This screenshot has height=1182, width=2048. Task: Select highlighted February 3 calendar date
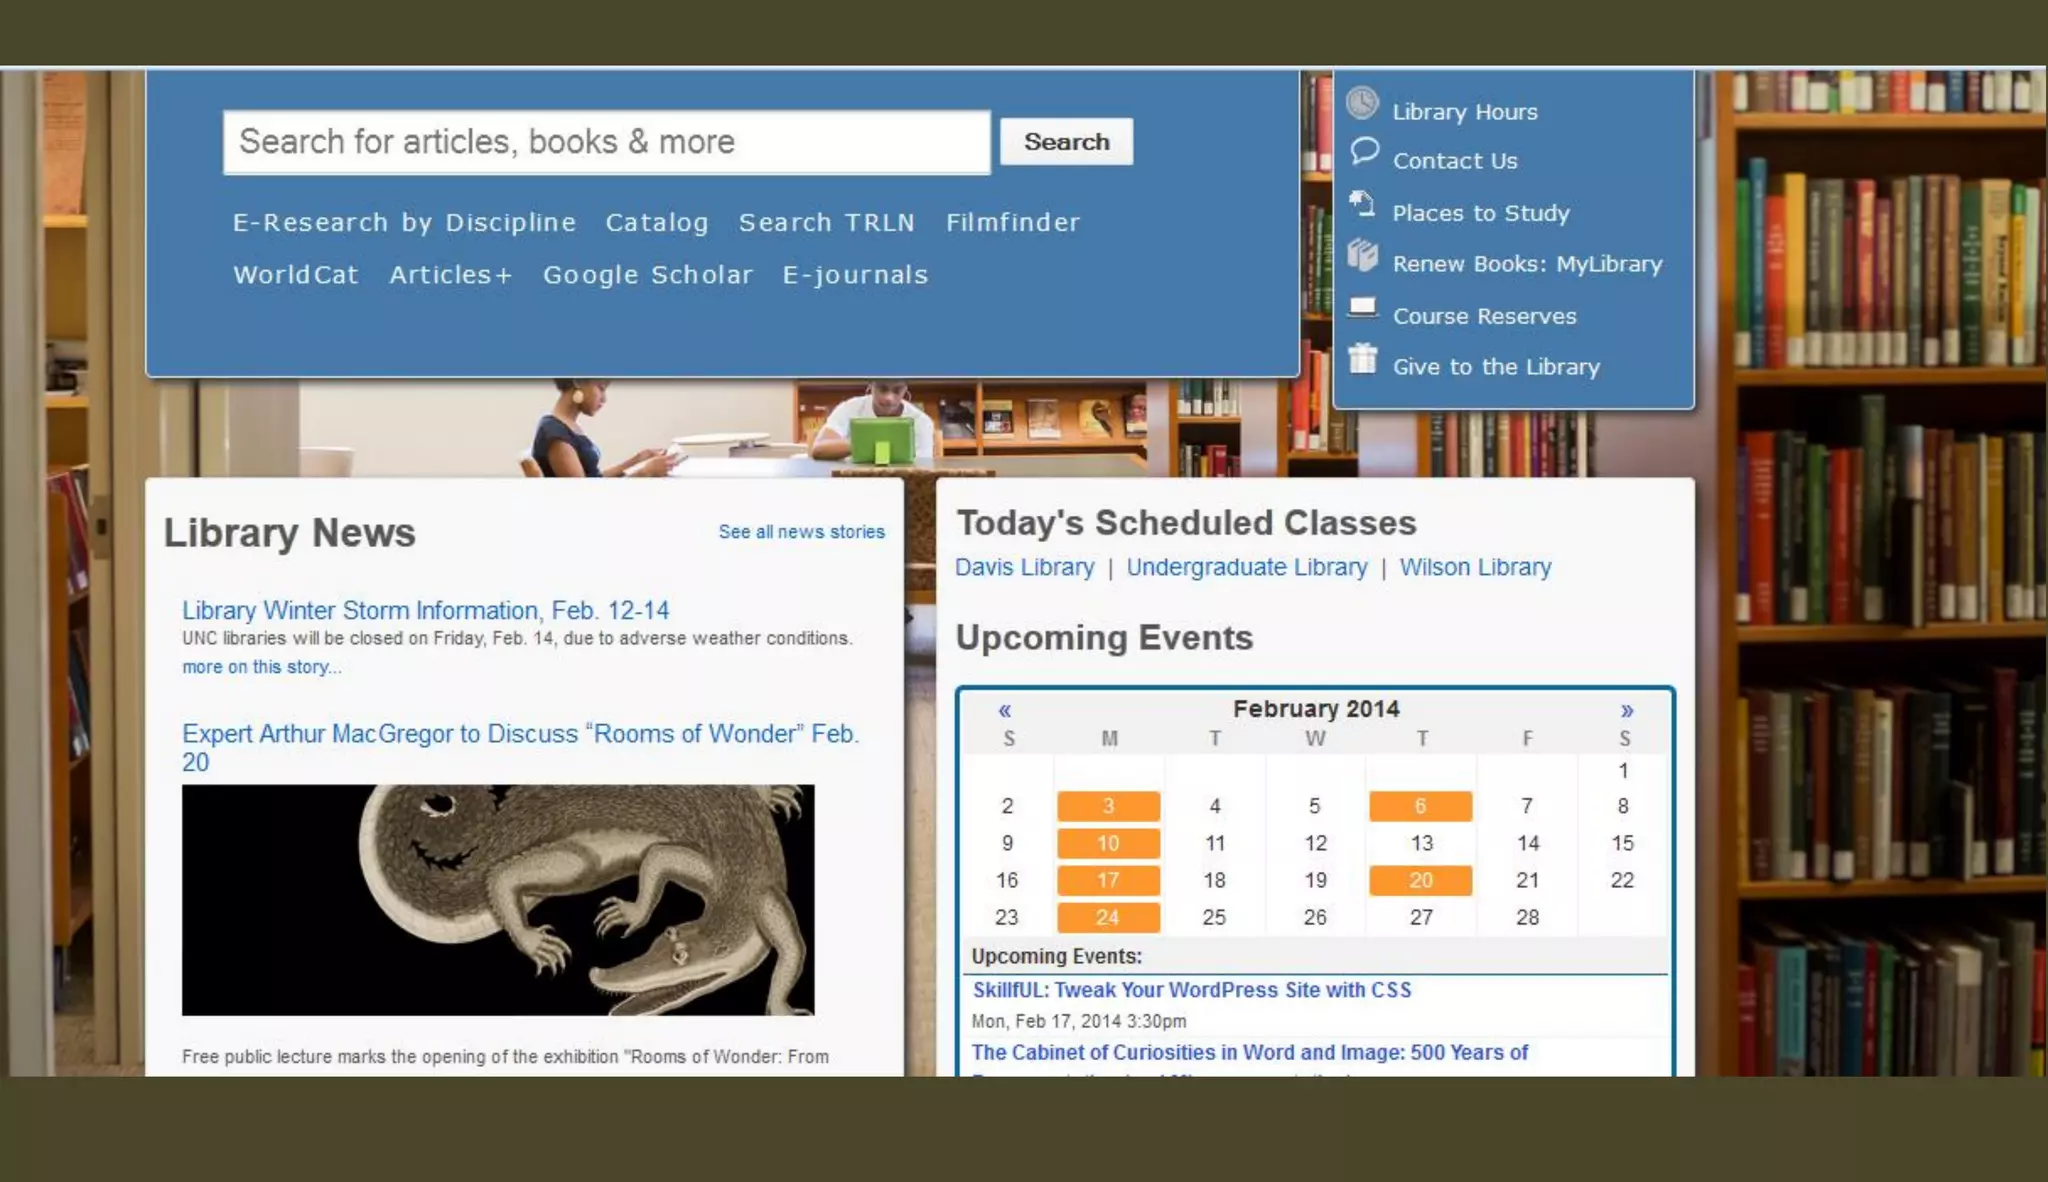coord(1108,806)
